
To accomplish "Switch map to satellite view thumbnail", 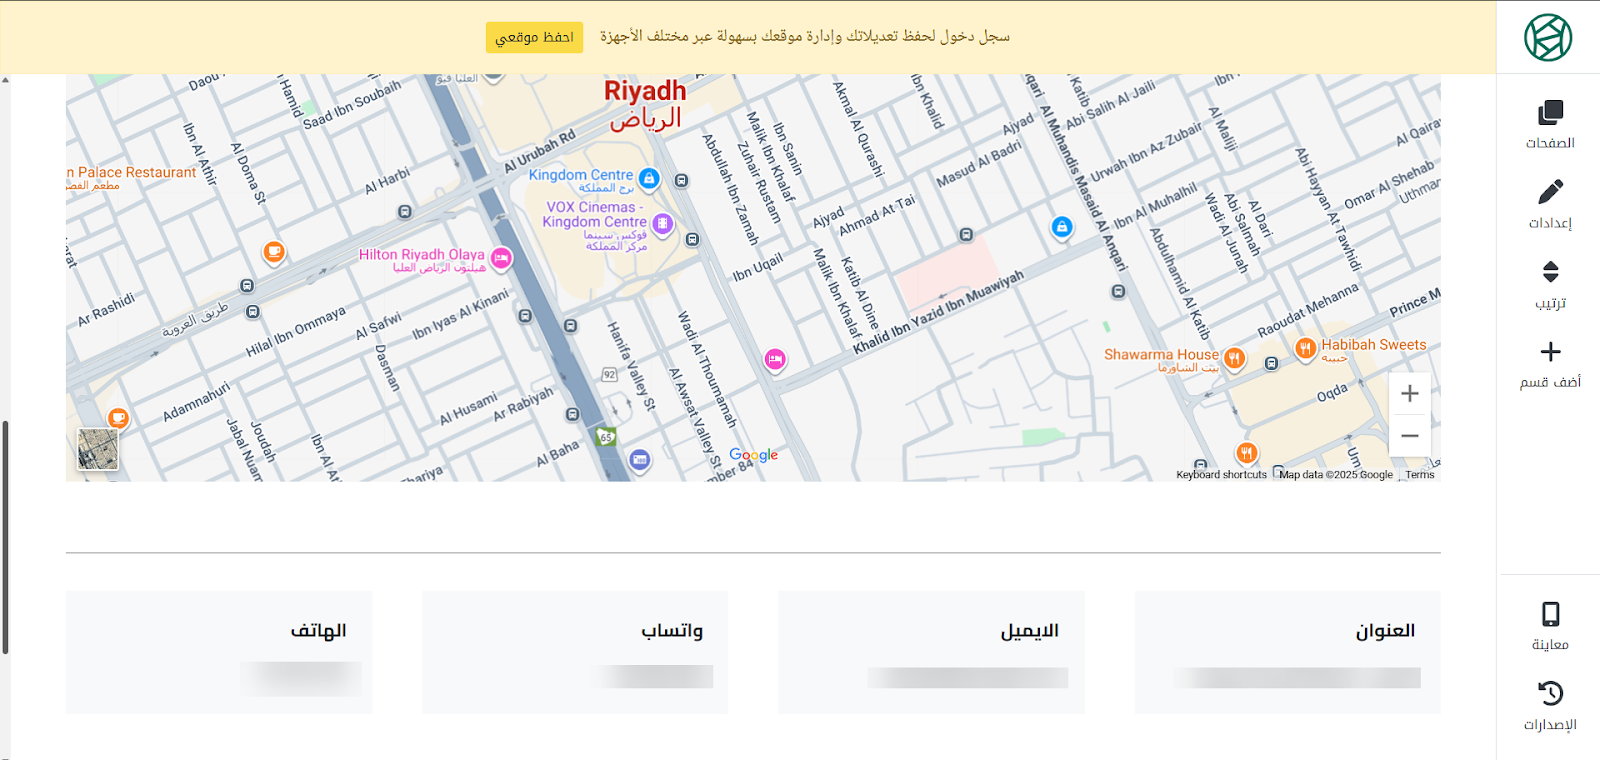I will click(x=98, y=449).
